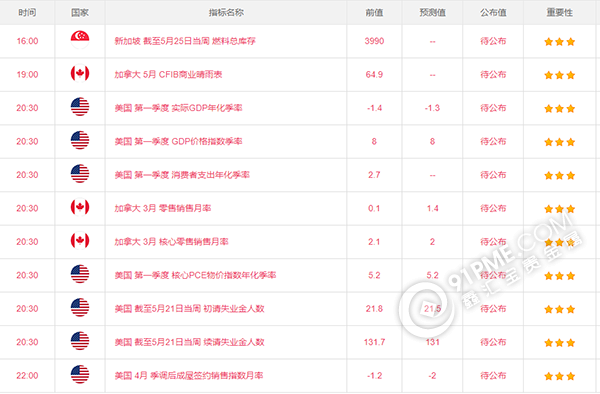Click the 指标名称 column header
600x394 pixels.
pyautogui.click(x=226, y=13)
